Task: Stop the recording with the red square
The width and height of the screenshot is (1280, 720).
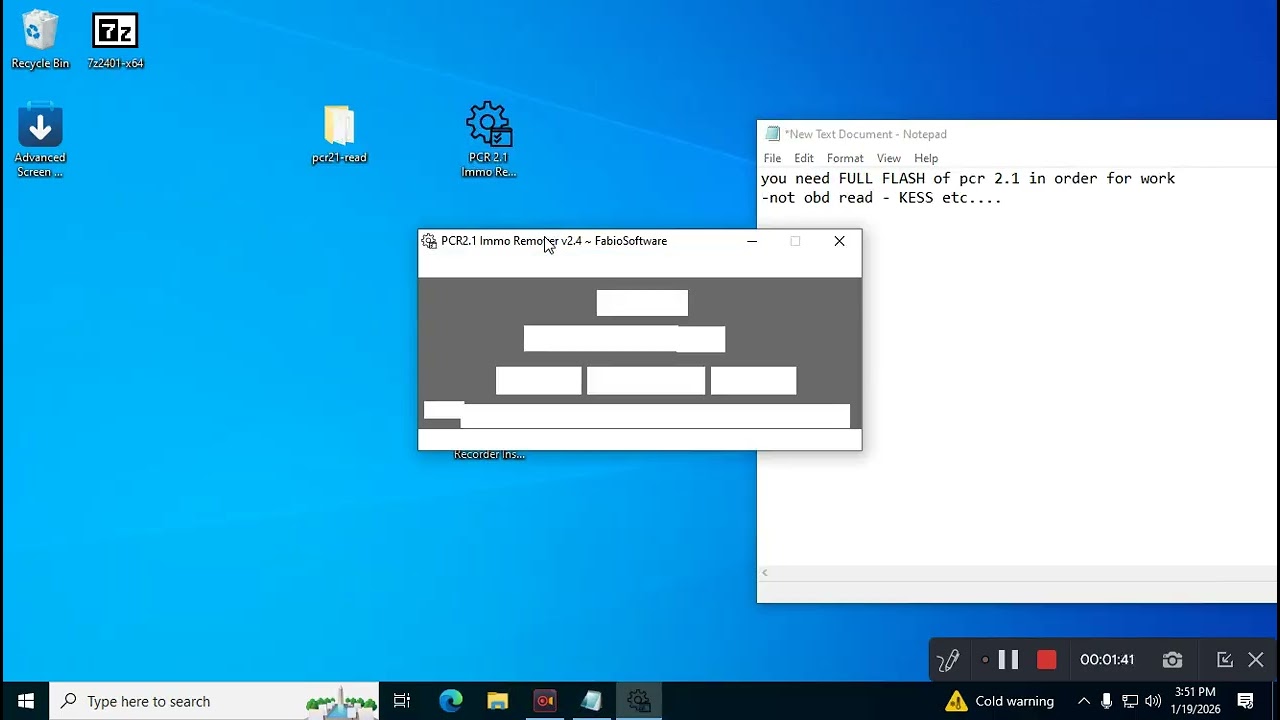Action: [1046, 660]
